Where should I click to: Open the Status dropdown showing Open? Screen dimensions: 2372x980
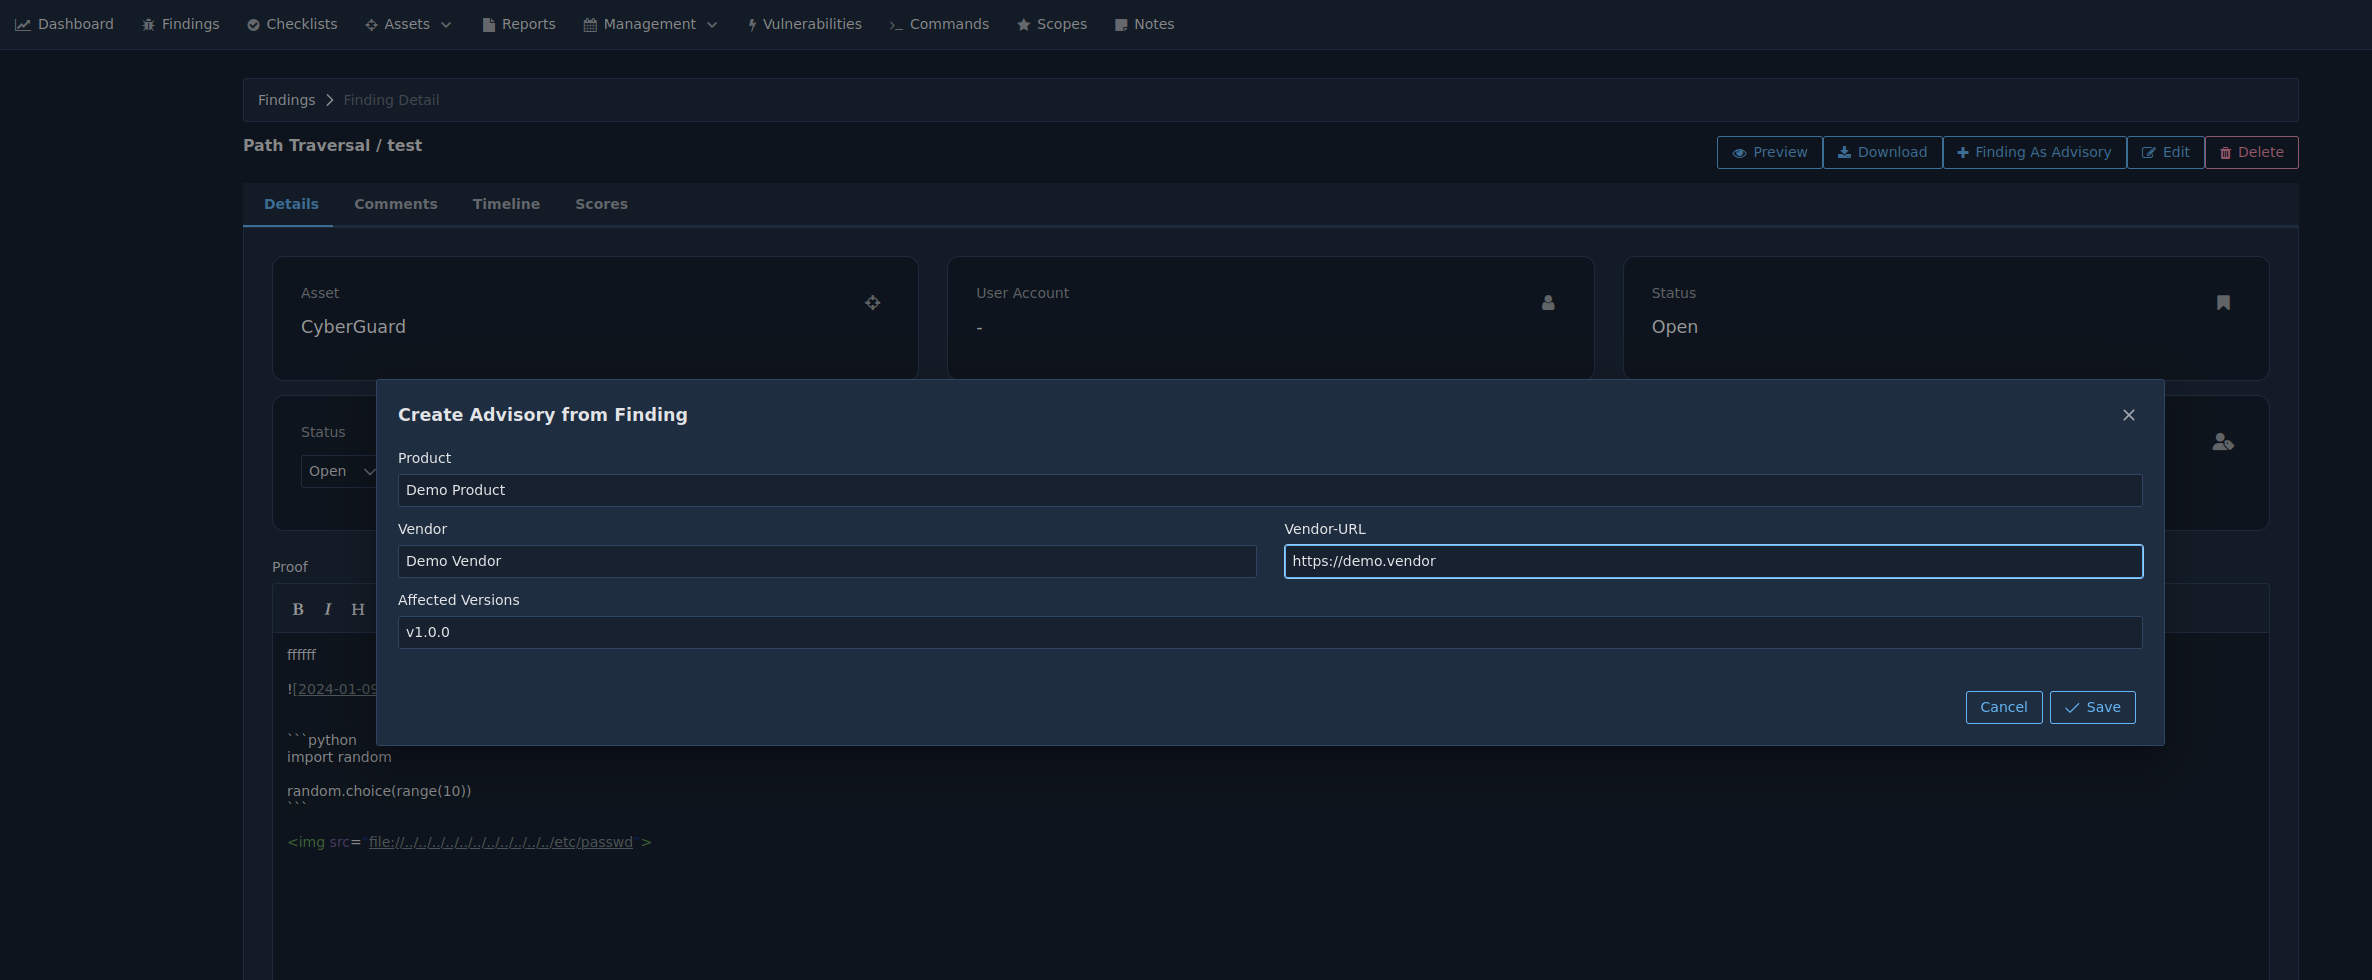pyautogui.click(x=339, y=471)
